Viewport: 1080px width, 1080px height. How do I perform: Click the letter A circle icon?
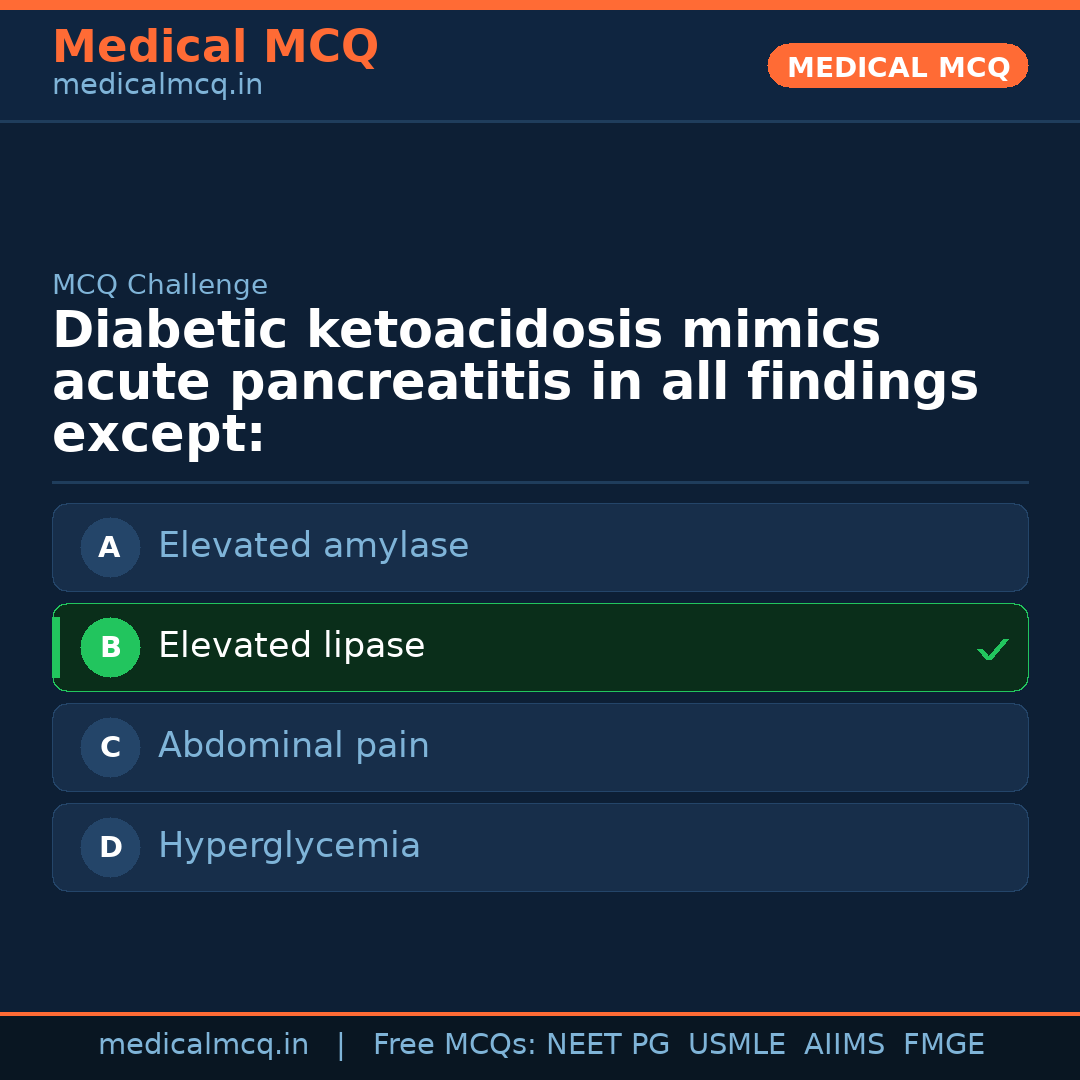coord(110,547)
